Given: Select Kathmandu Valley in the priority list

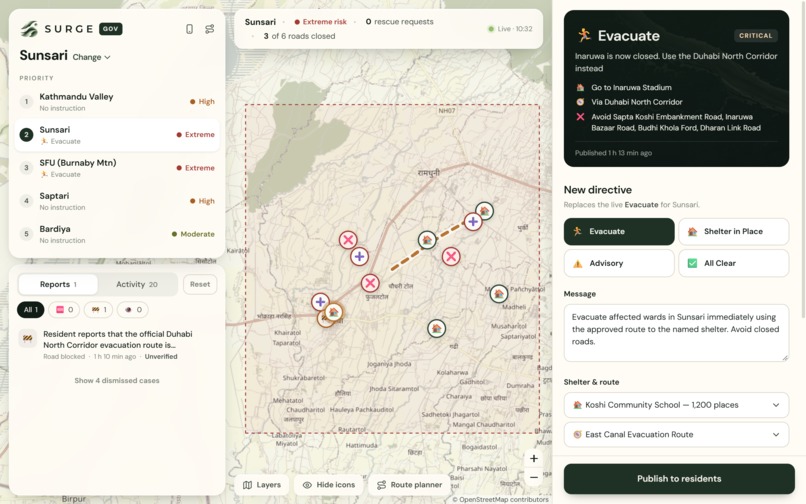Looking at the screenshot, I should tap(117, 102).
